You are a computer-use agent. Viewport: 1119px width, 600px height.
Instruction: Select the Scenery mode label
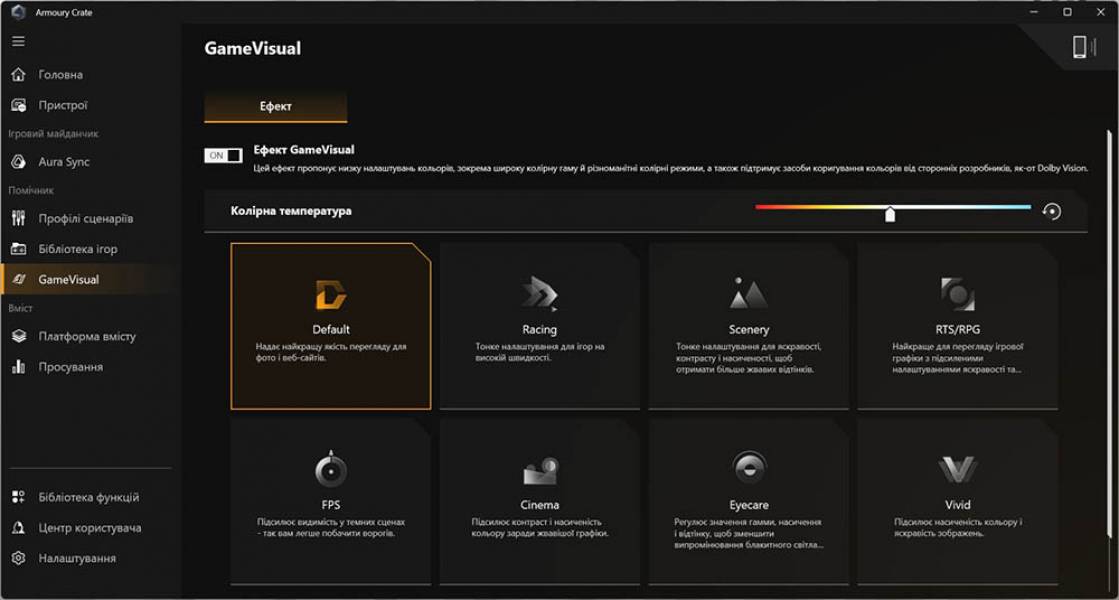pos(749,330)
